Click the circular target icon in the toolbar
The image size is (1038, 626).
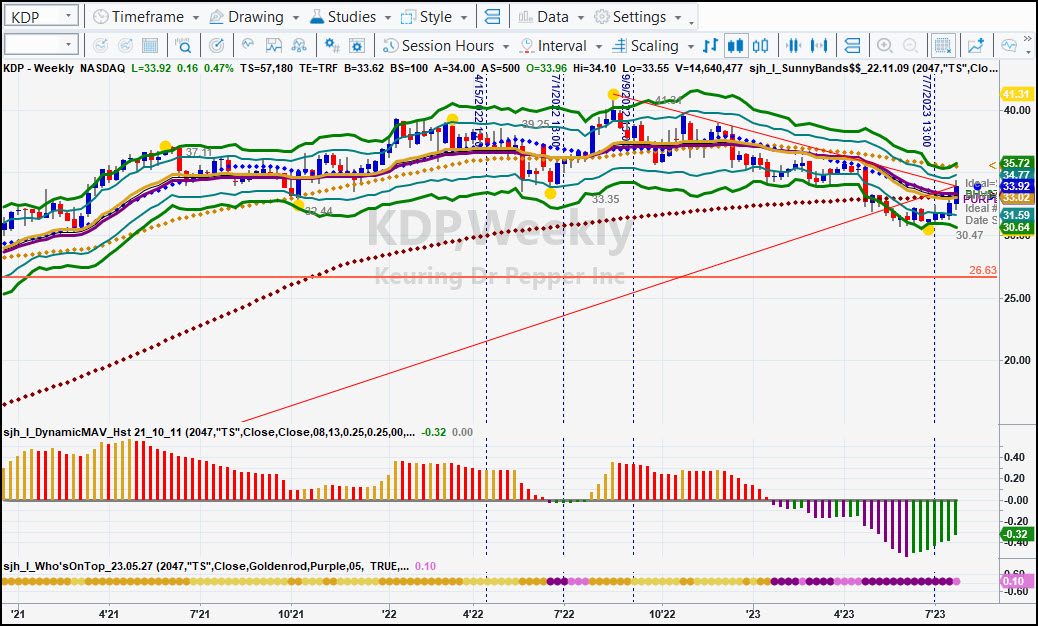[216, 46]
